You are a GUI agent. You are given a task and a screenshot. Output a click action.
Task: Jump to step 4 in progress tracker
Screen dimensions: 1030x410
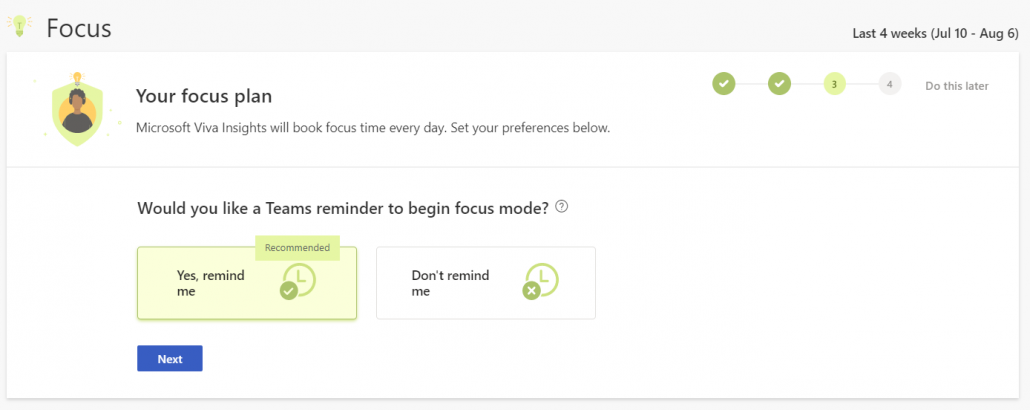[x=888, y=85]
